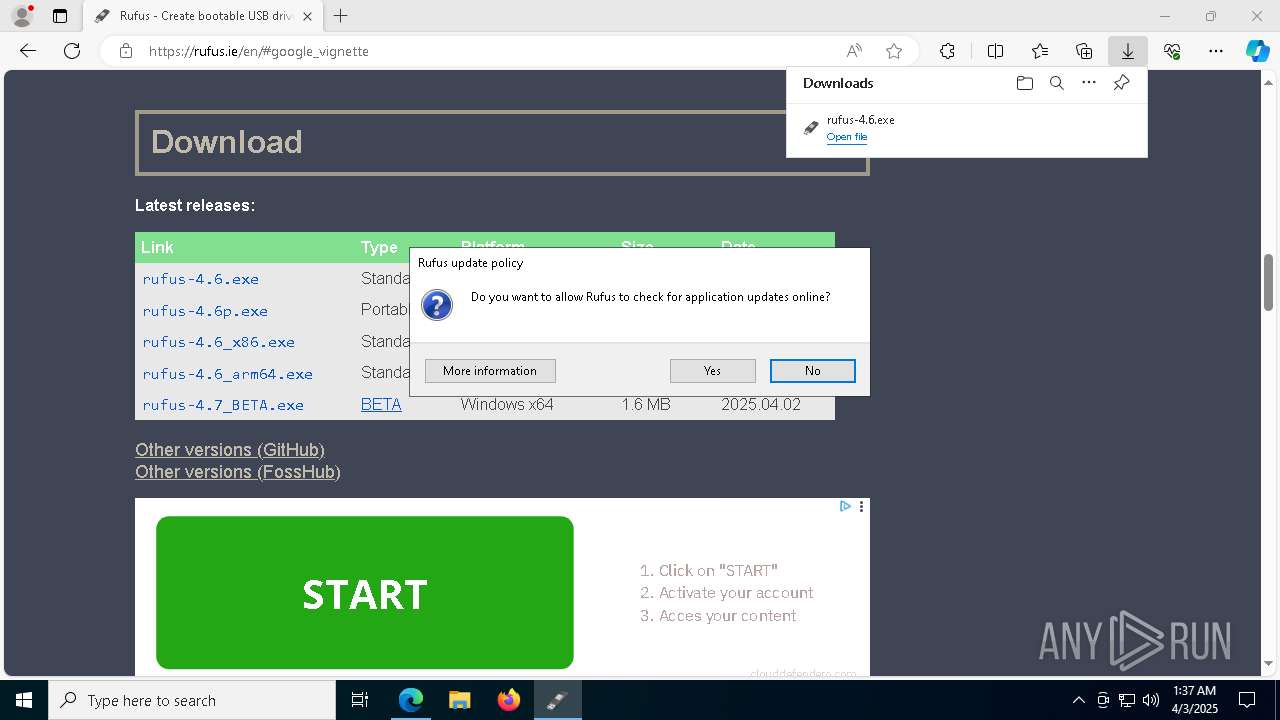This screenshot has width=1280, height=720.
Task: Click scrollbar down arrow on page
Action: (x=1268, y=663)
